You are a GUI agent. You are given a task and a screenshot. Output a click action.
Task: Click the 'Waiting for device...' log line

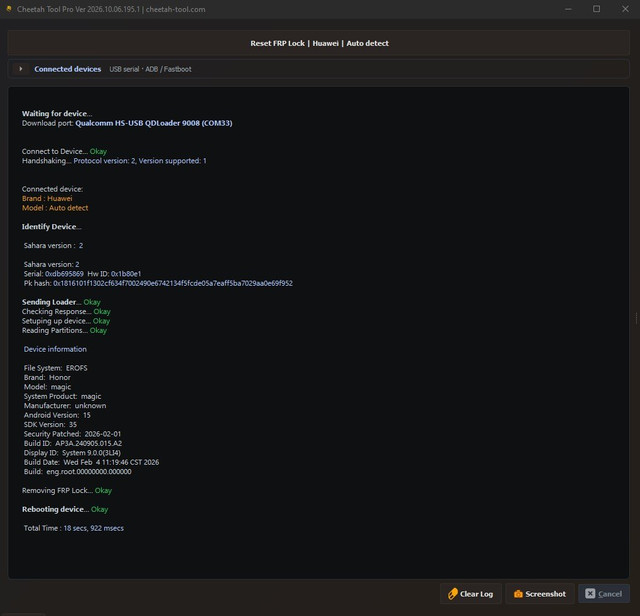tap(57, 113)
